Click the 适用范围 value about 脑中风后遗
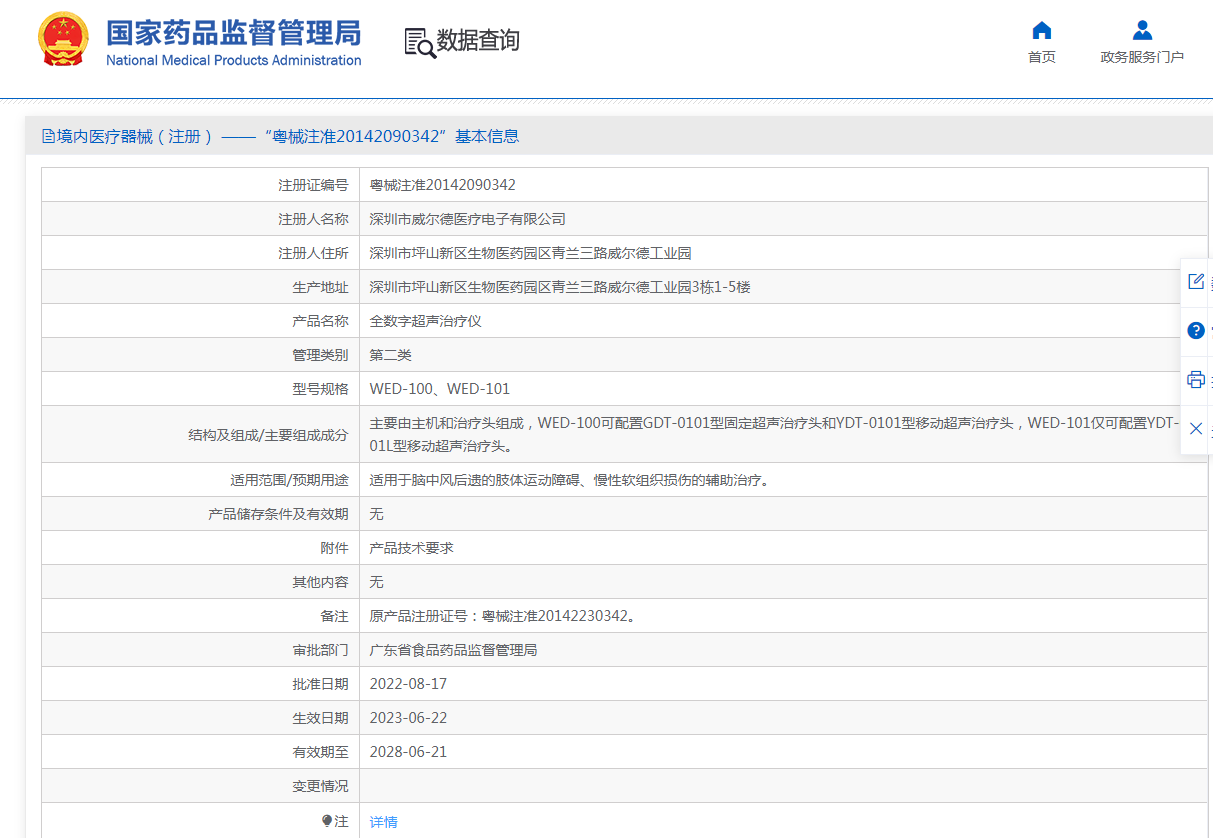Viewport: 1213px width, 838px height. [572, 480]
